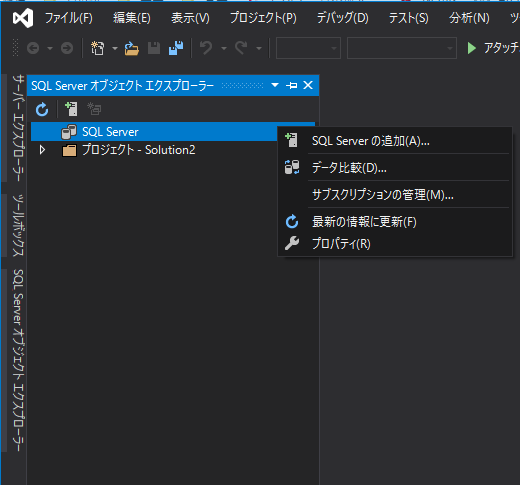The height and width of the screenshot is (485, 520).
Task: Click the data compare icon in context menu
Action: 292,167
